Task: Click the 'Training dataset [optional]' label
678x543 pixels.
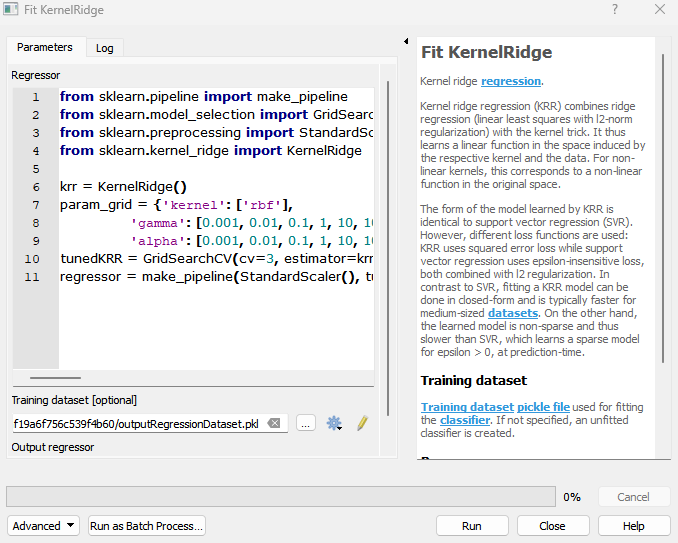Action: click(74, 400)
